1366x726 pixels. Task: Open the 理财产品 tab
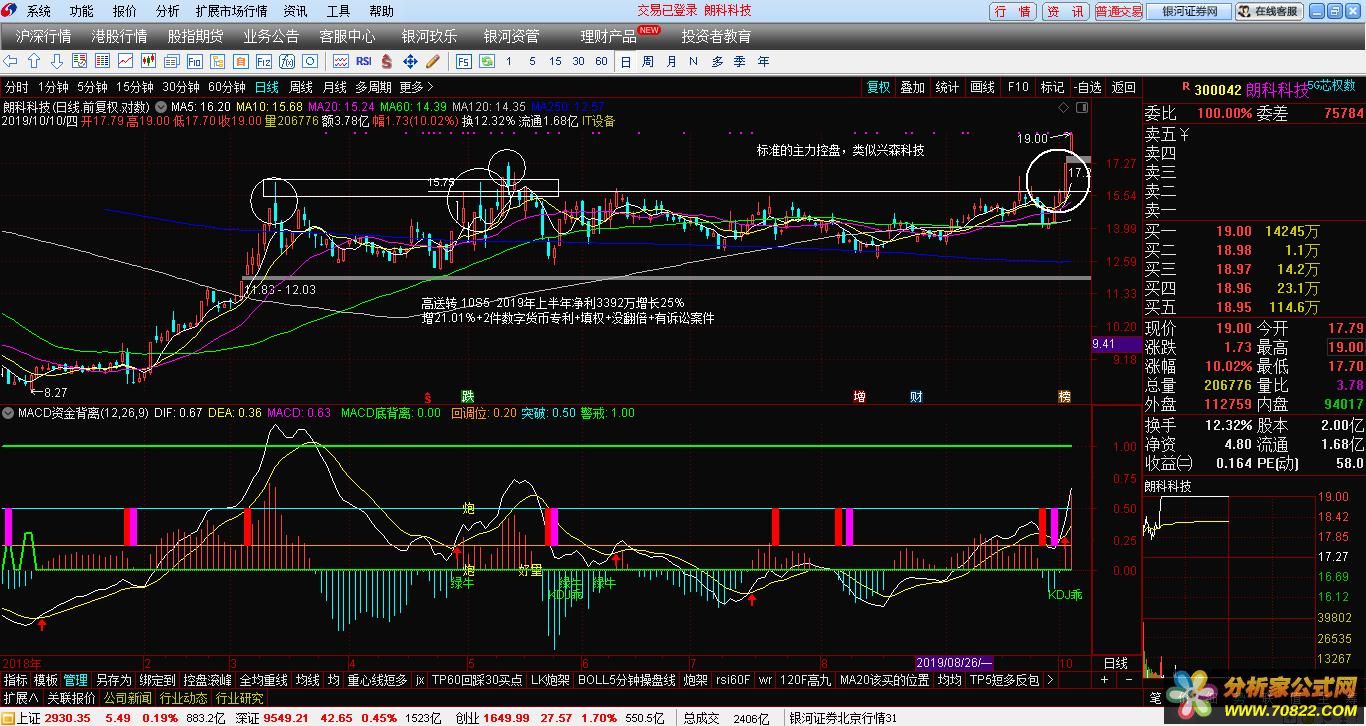point(608,36)
